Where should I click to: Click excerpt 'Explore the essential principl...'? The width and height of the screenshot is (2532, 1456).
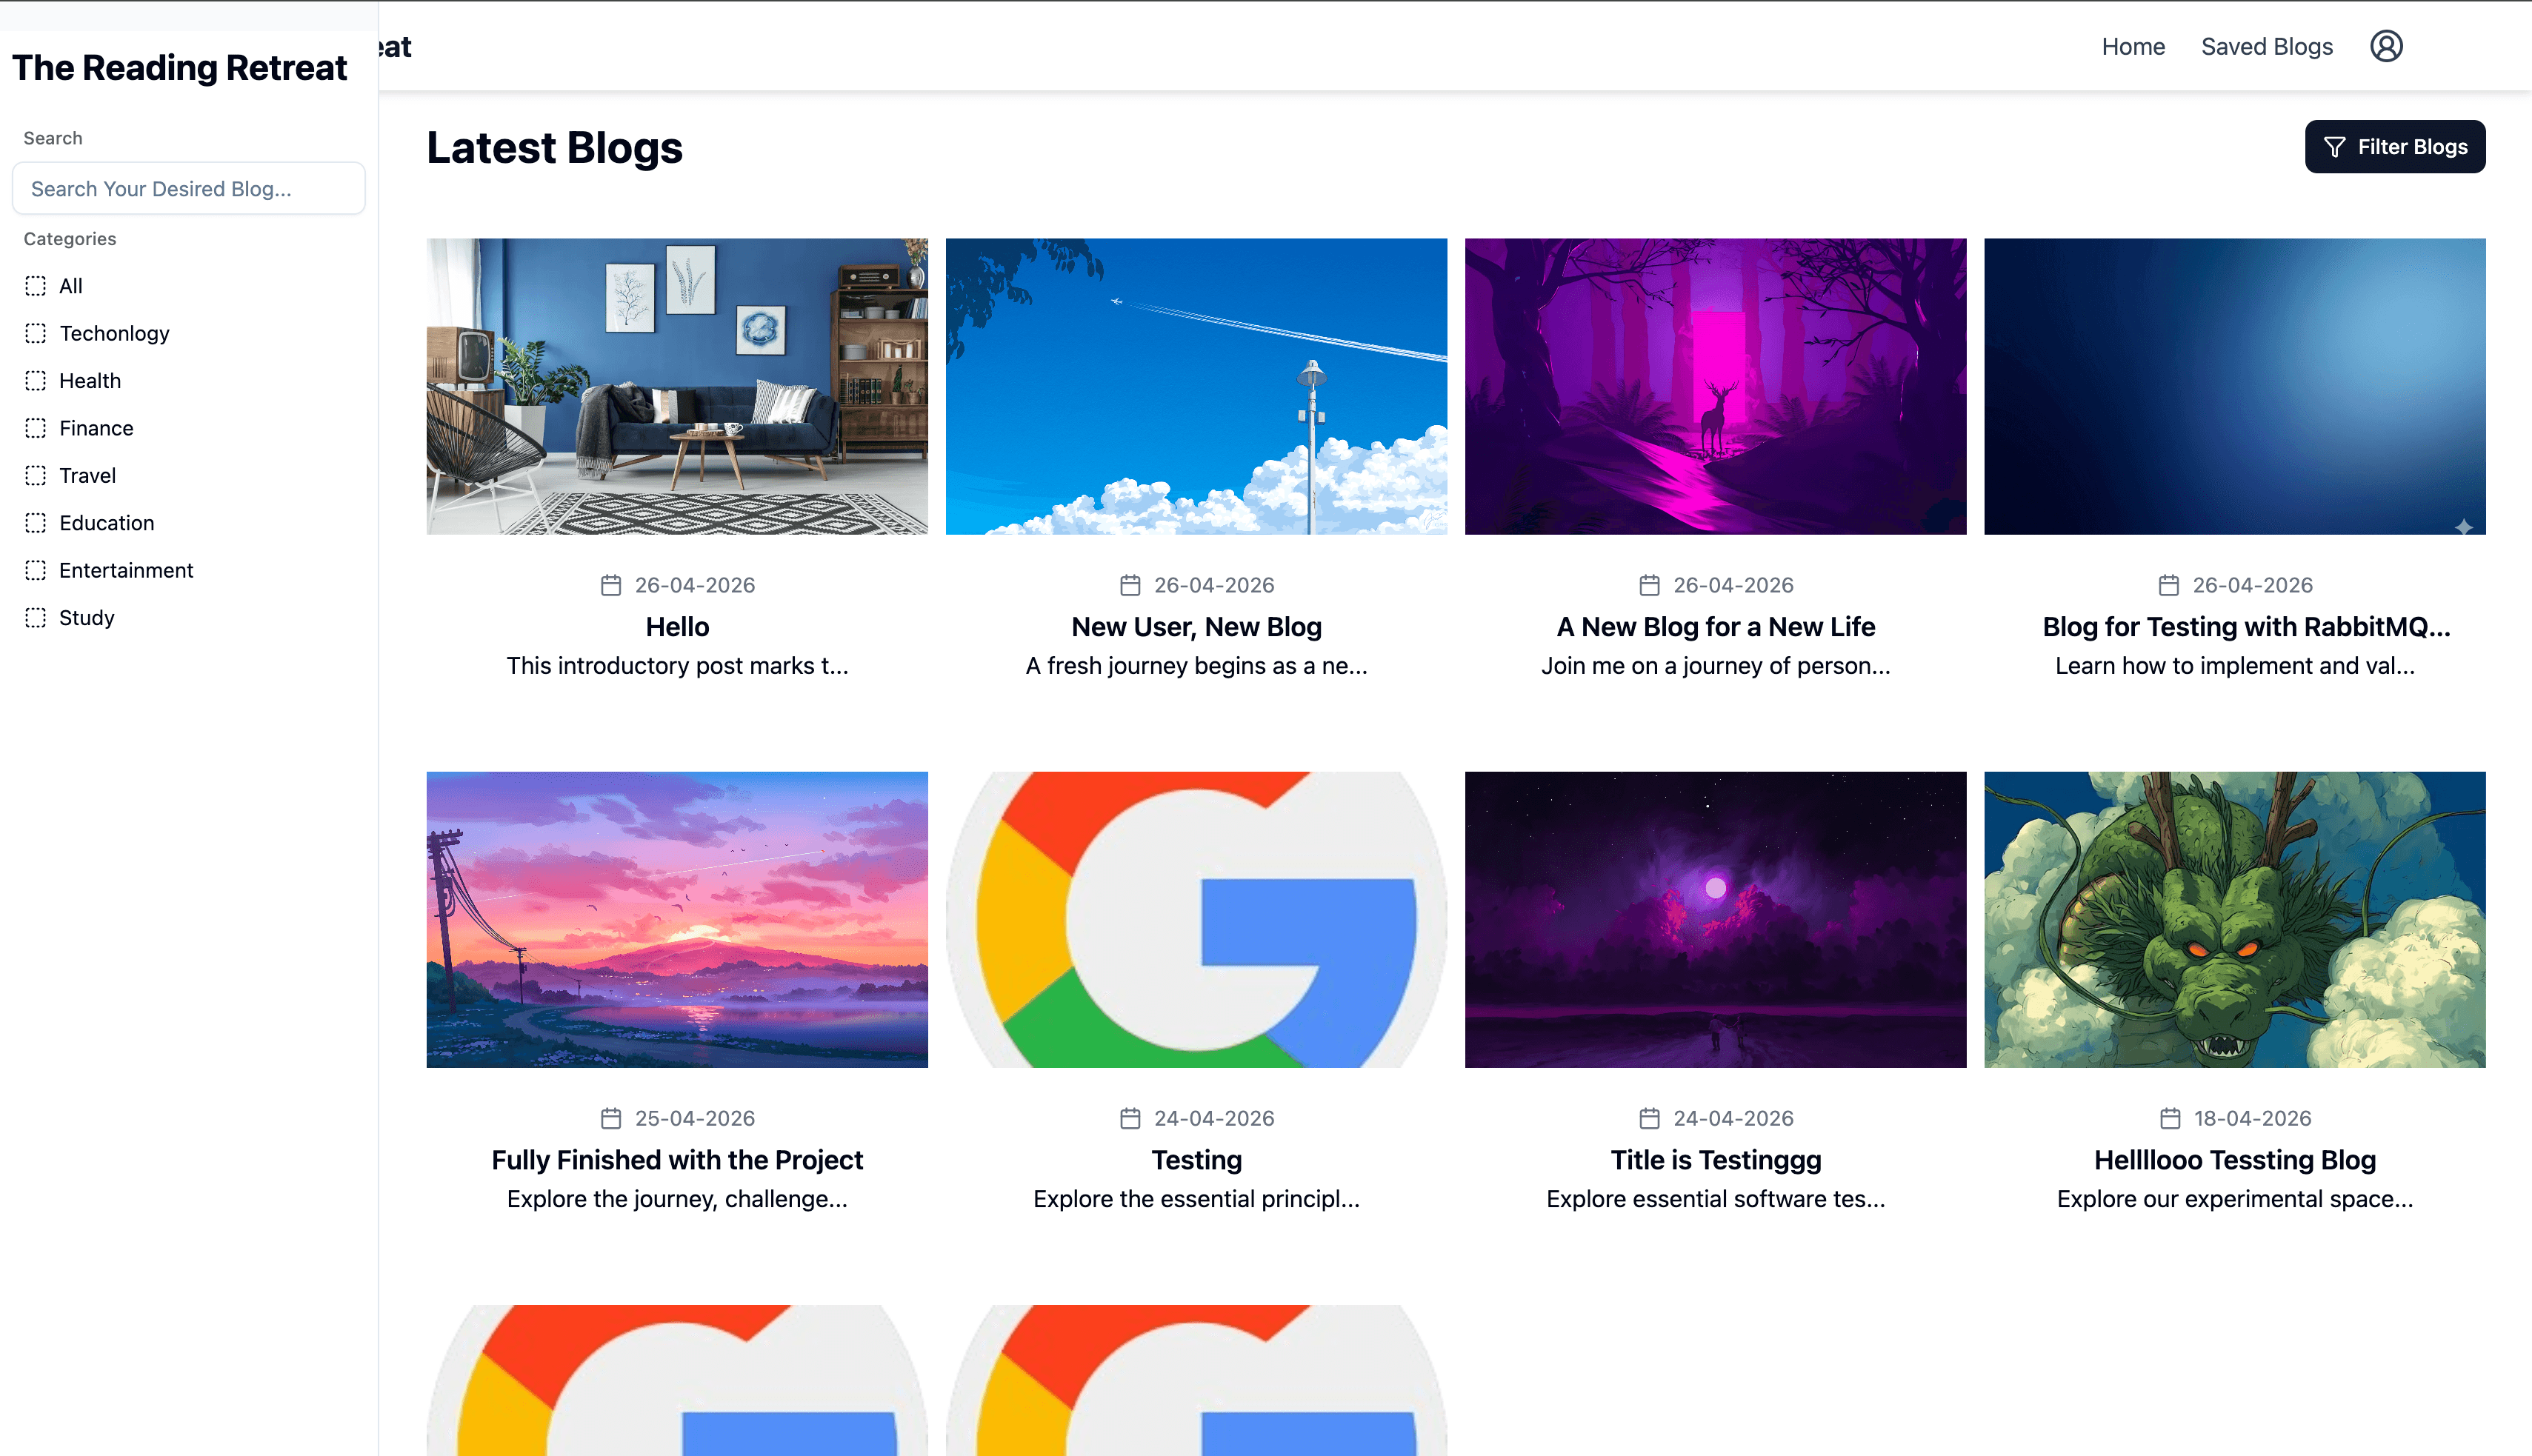pyautogui.click(x=1196, y=1199)
